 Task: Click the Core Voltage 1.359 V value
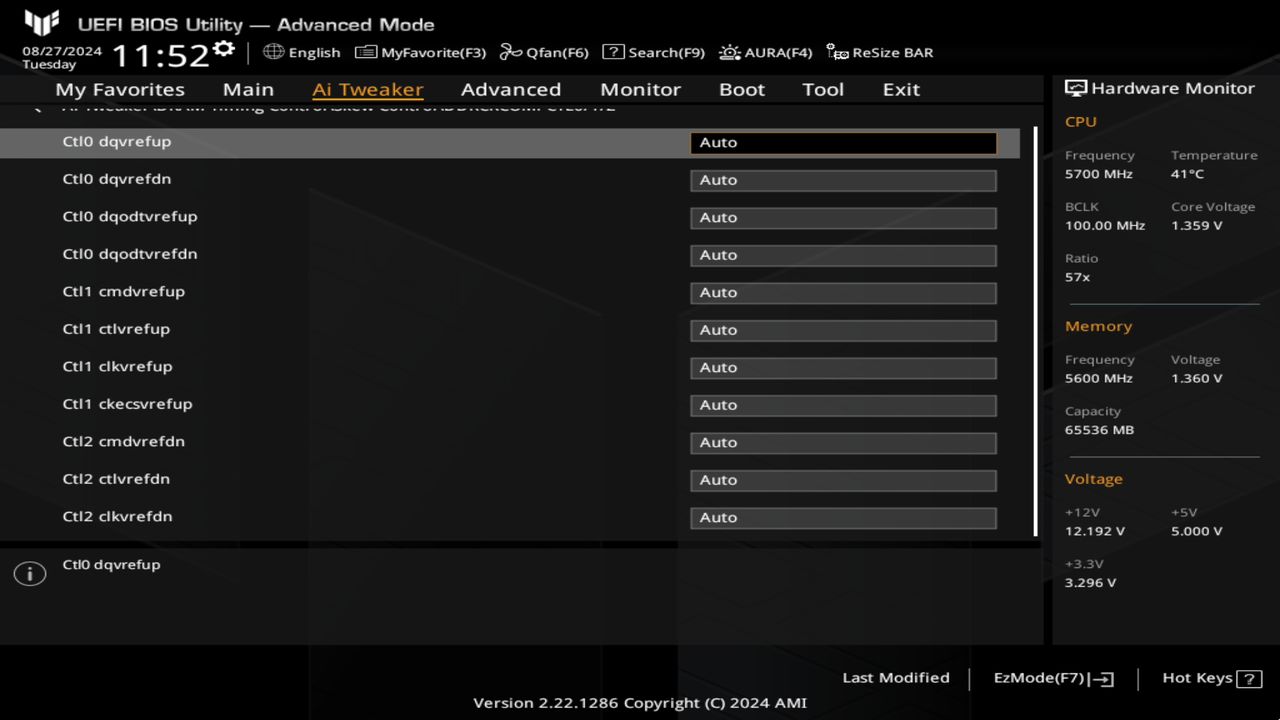[x=1196, y=226]
